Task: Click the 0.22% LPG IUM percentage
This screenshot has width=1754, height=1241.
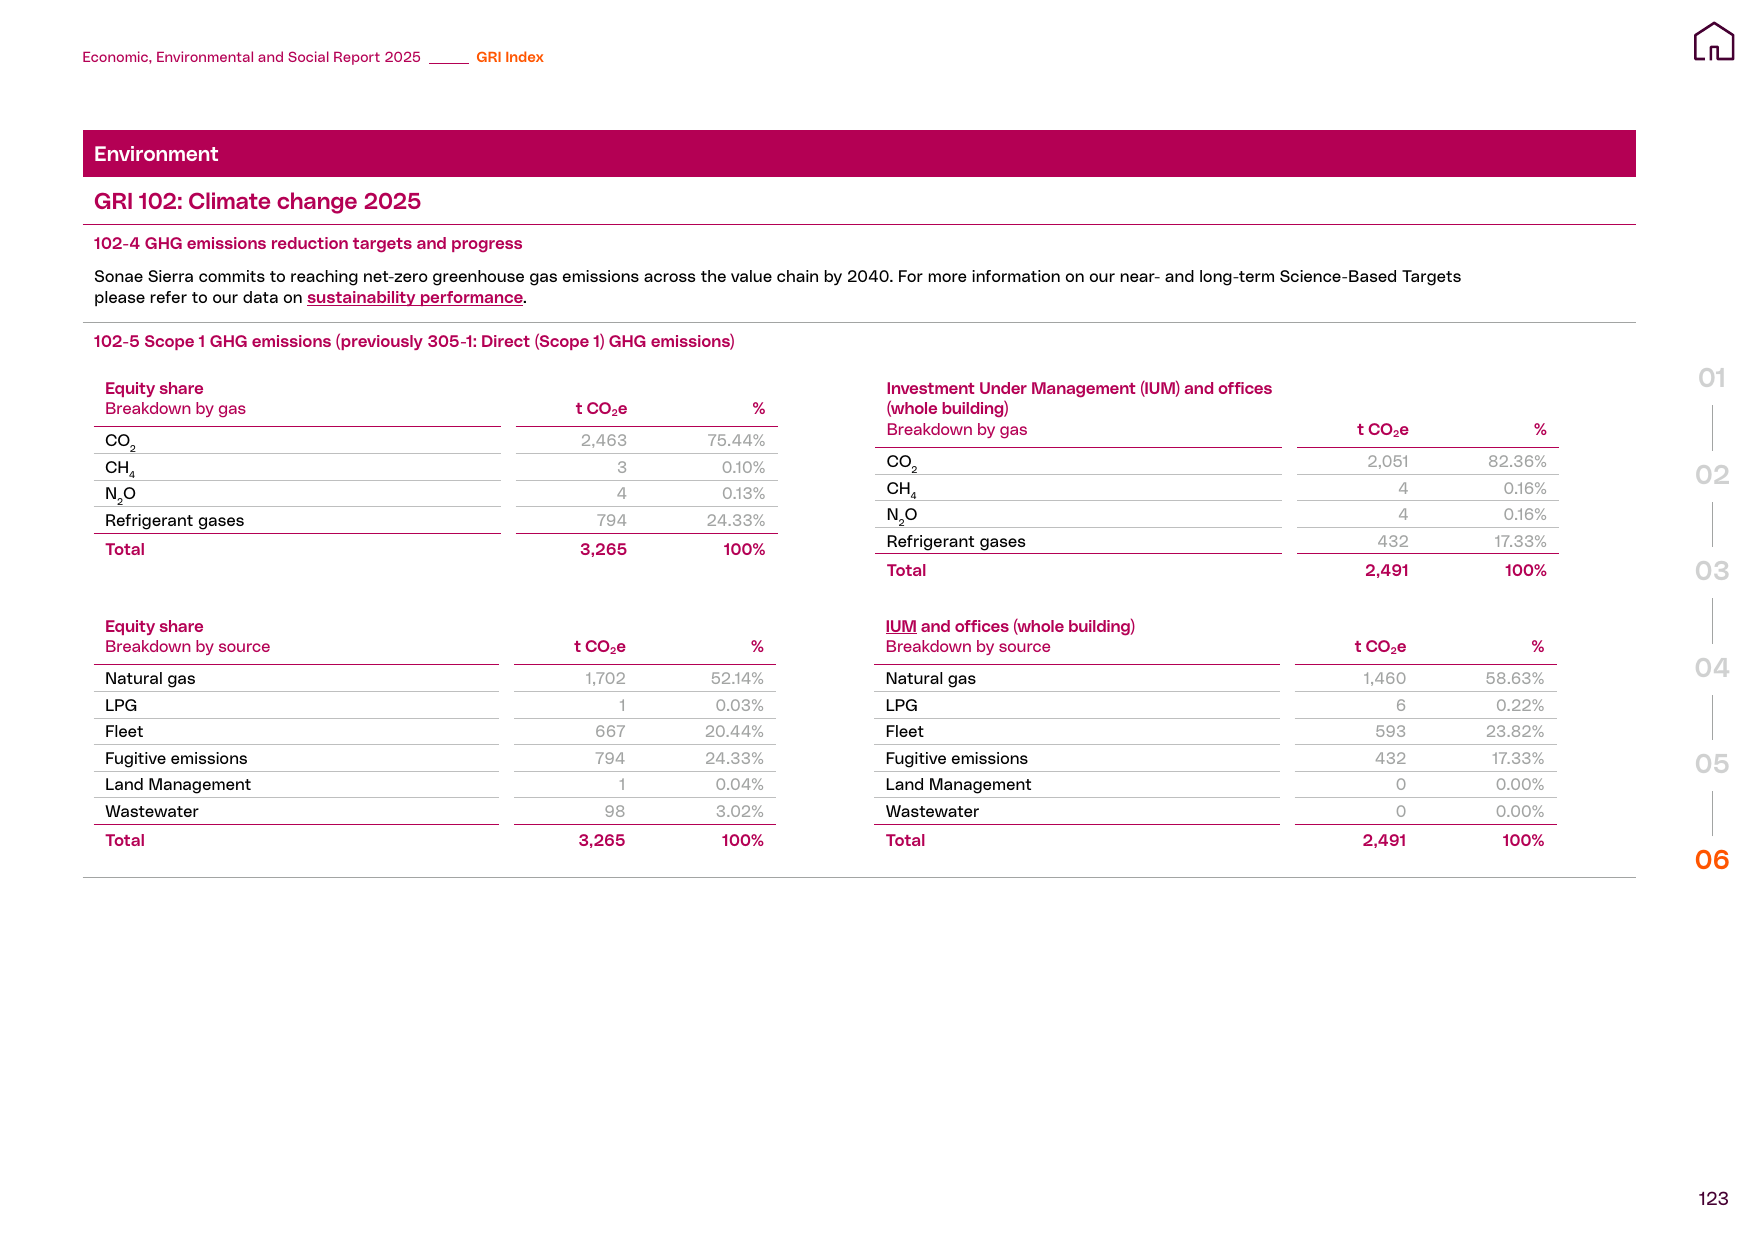Action: pyautogui.click(x=1520, y=706)
